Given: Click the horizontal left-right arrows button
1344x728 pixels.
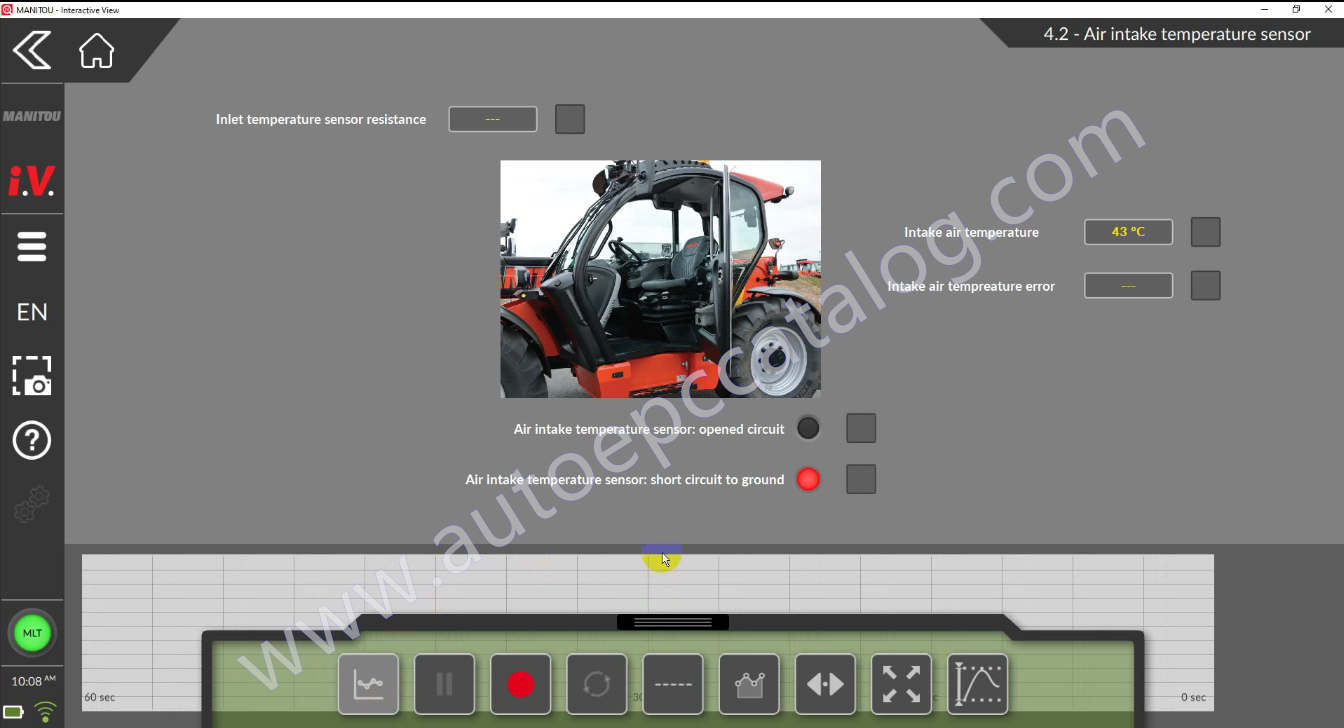Looking at the screenshot, I should pyautogui.click(x=825, y=684).
